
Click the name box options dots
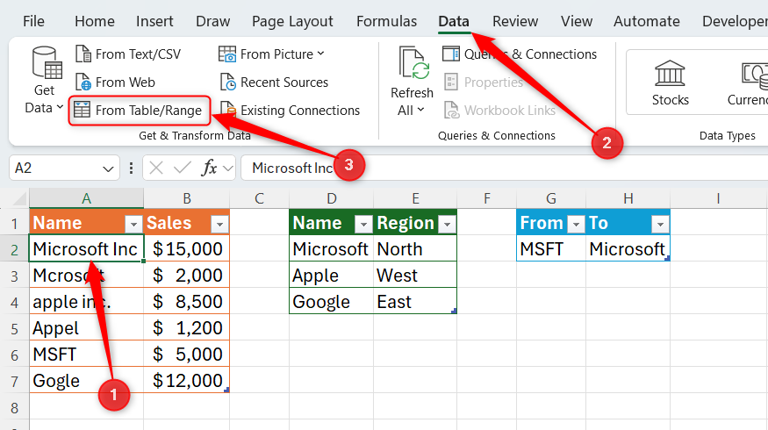click(131, 168)
